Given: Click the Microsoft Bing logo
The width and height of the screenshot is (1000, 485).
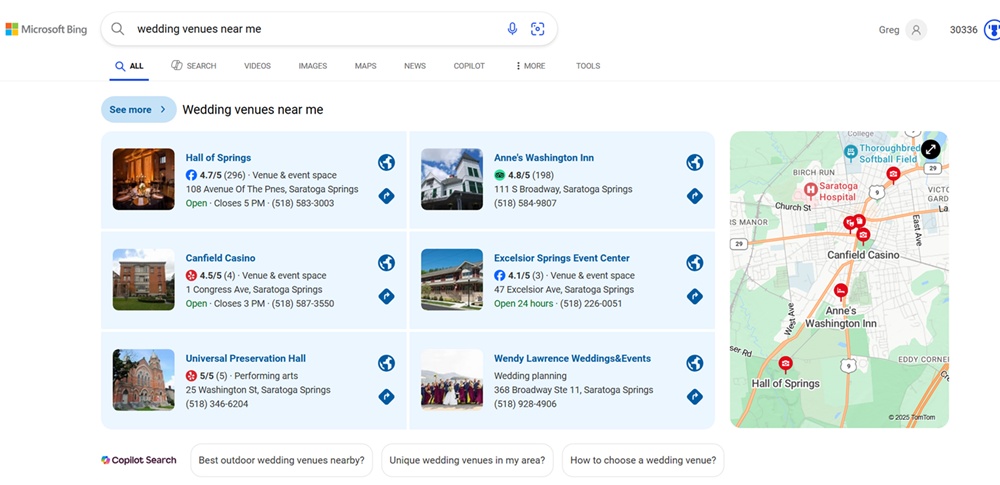Looking at the screenshot, I should [46, 29].
